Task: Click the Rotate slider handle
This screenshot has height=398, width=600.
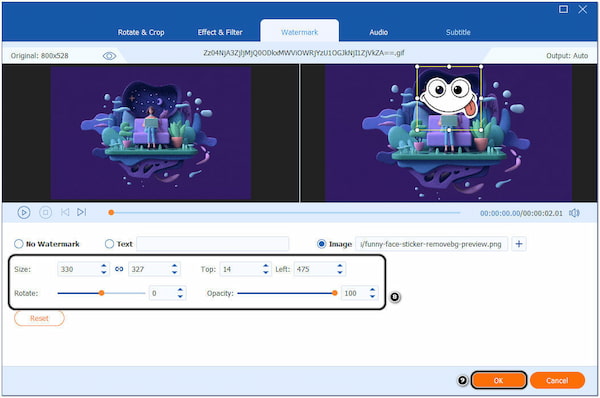Action: [101, 293]
